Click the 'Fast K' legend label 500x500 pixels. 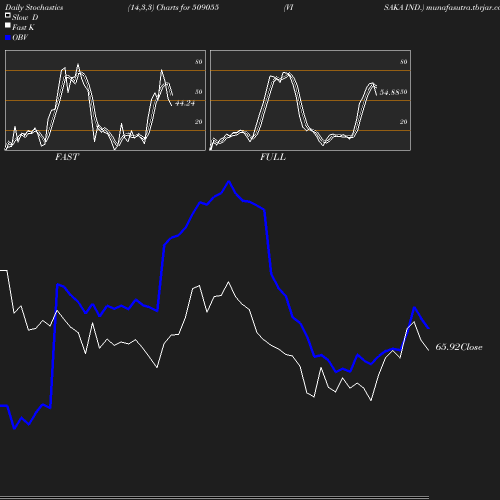tap(23, 27)
